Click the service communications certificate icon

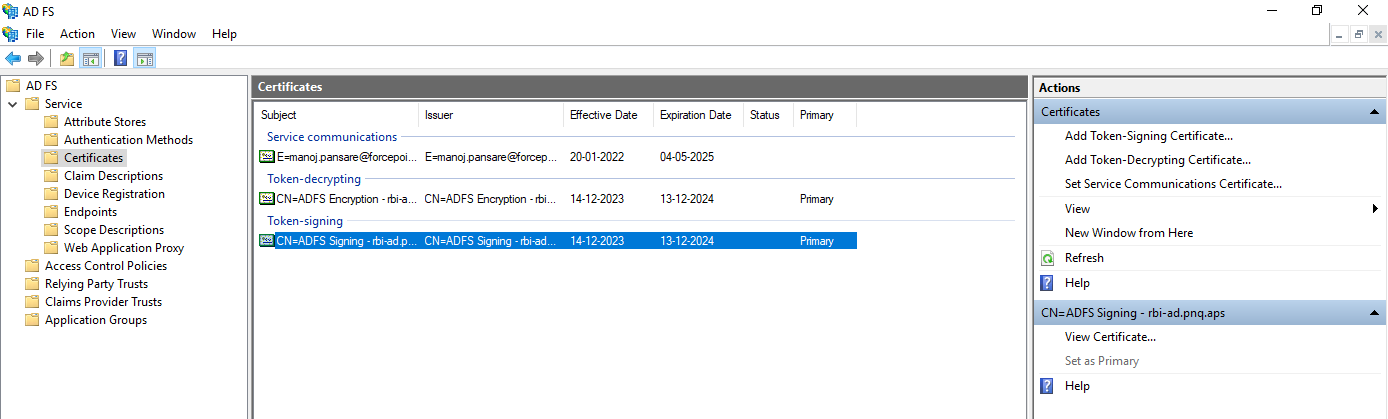[267, 157]
